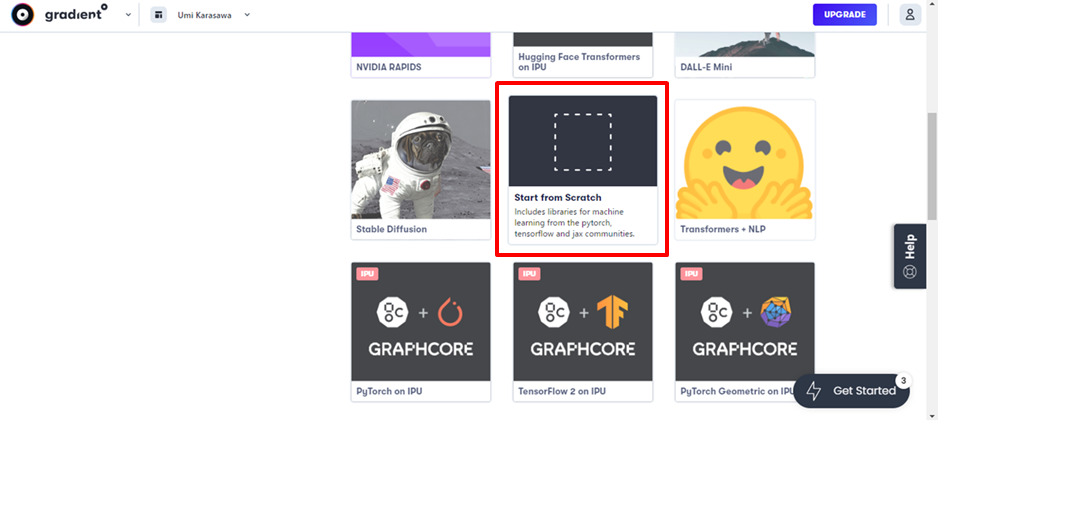Click the Start from Scratch description text
1074x523 pixels.
coord(575,222)
